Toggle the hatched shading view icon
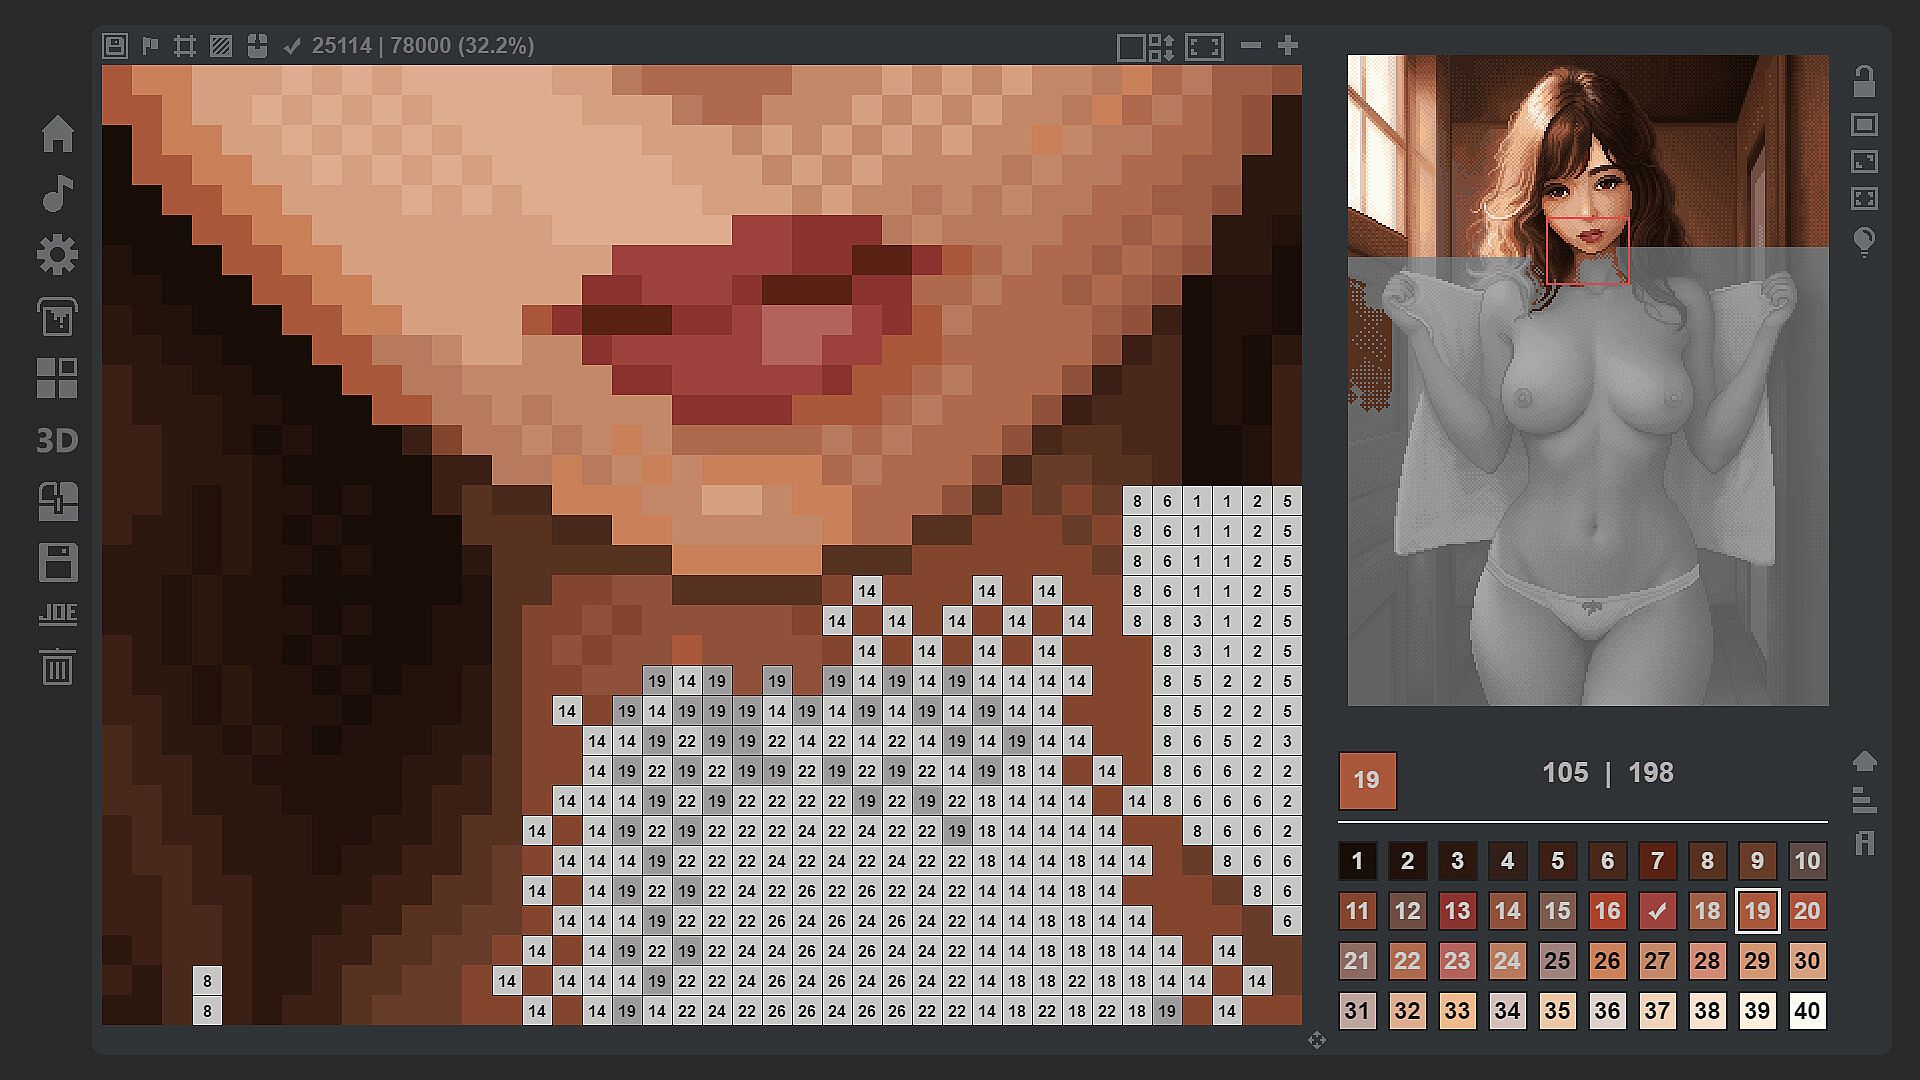Screen dimensions: 1920x1080 point(221,46)
